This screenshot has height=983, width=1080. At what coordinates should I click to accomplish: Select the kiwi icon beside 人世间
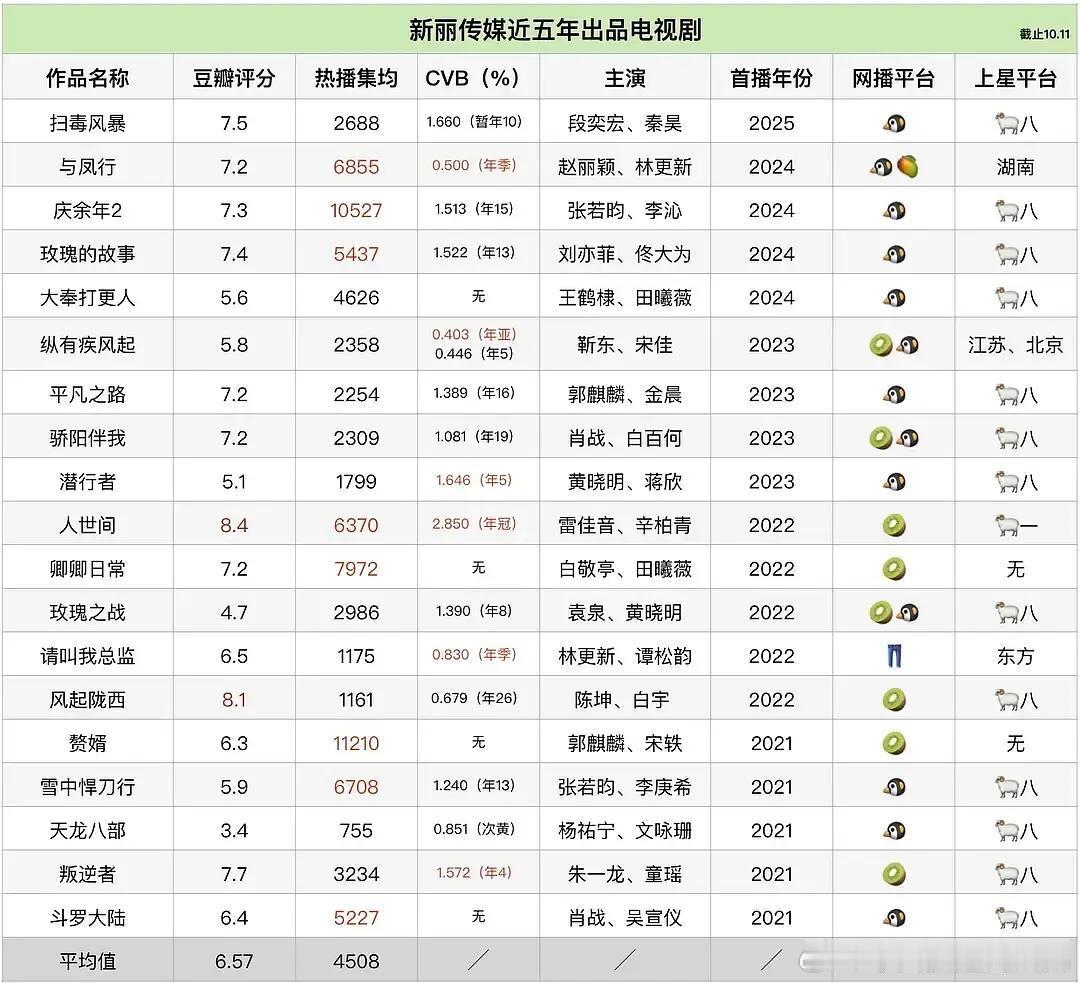[892, 524]
